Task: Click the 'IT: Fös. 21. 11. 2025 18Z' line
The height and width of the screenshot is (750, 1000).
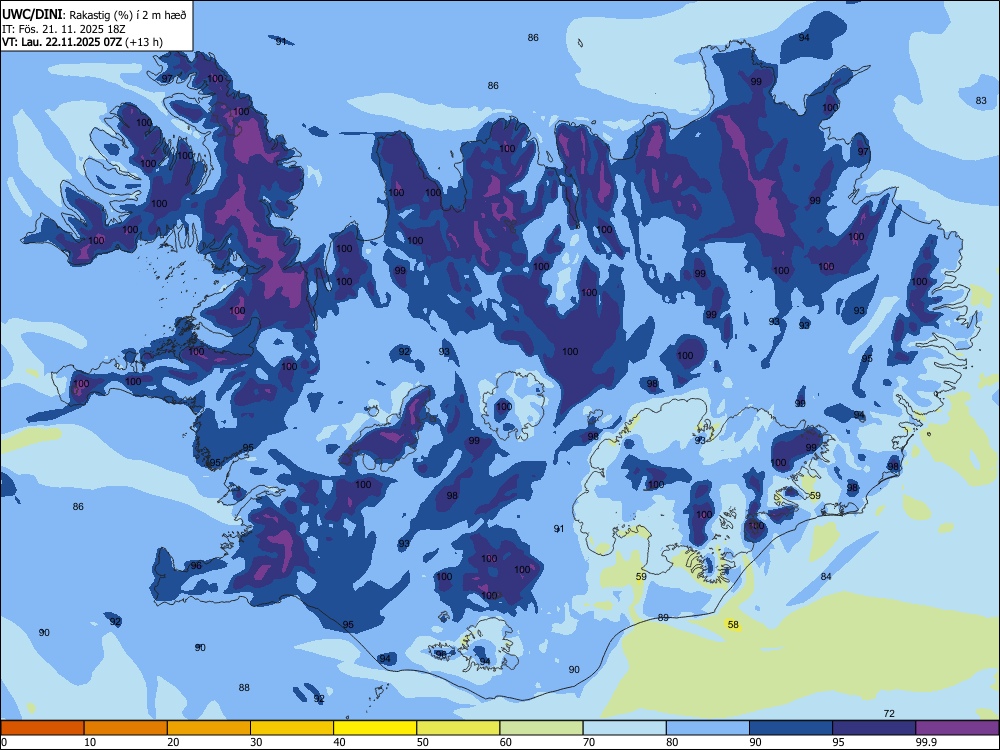Action: point(64,29)
